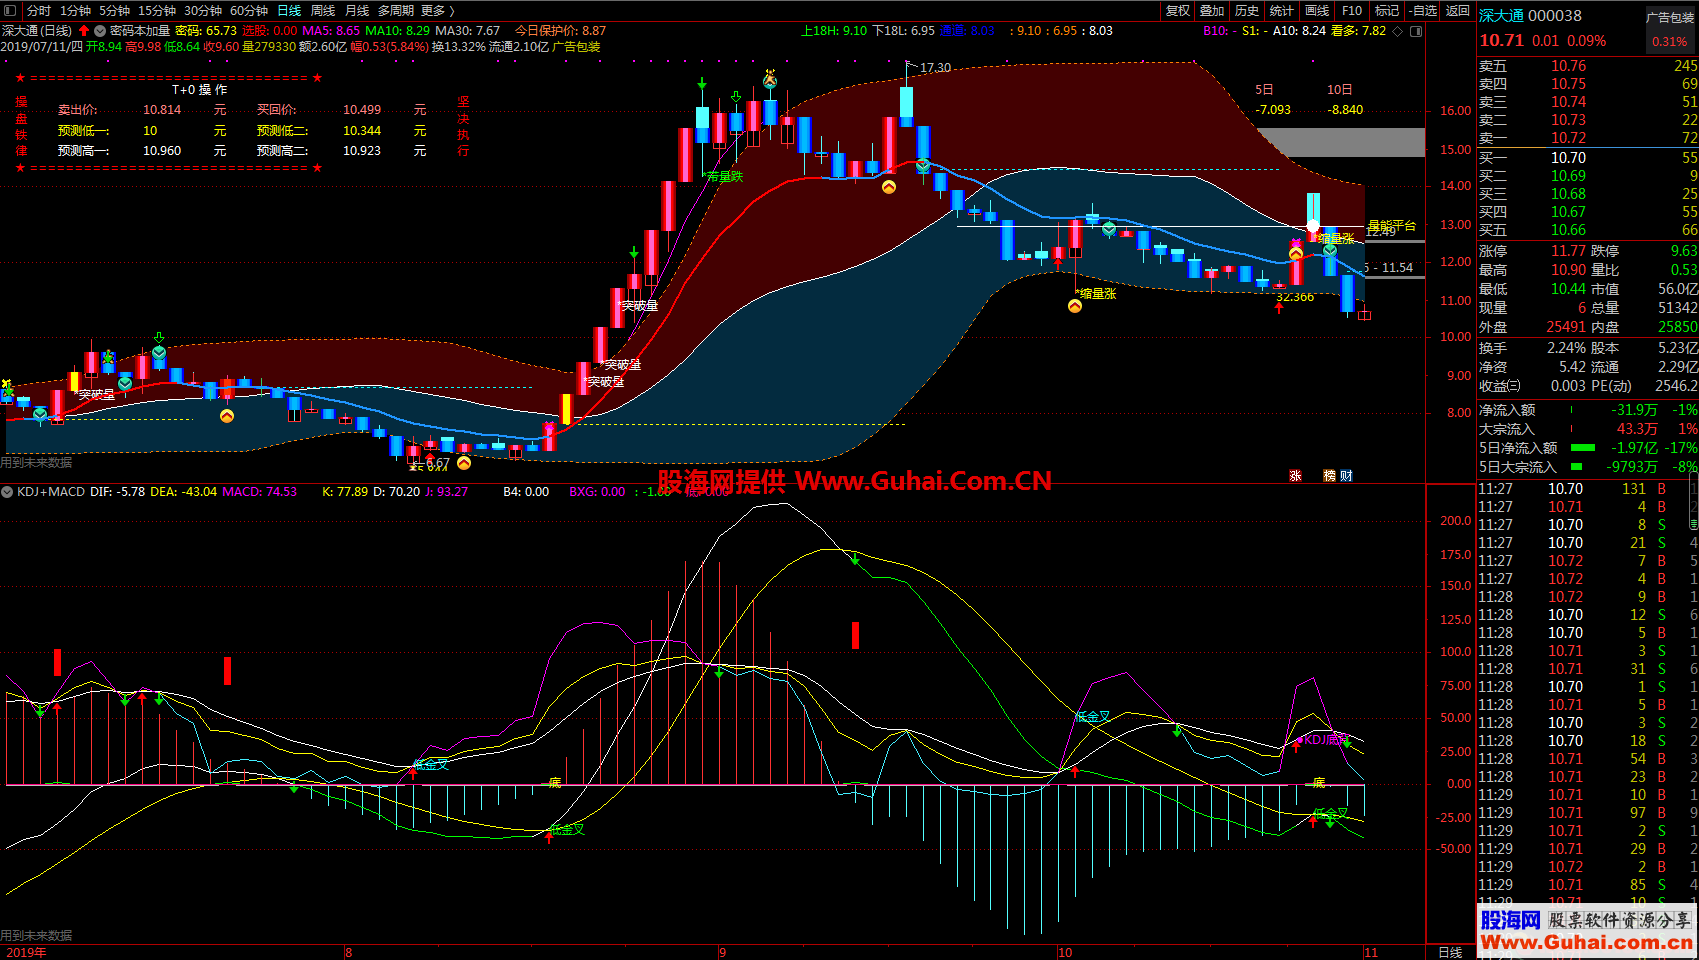The width and height of the screenshot is (1699, 960).
Task: Click the 卖五 price 10.76 row
Action: pyautogui.click(x=1588, y=66)
